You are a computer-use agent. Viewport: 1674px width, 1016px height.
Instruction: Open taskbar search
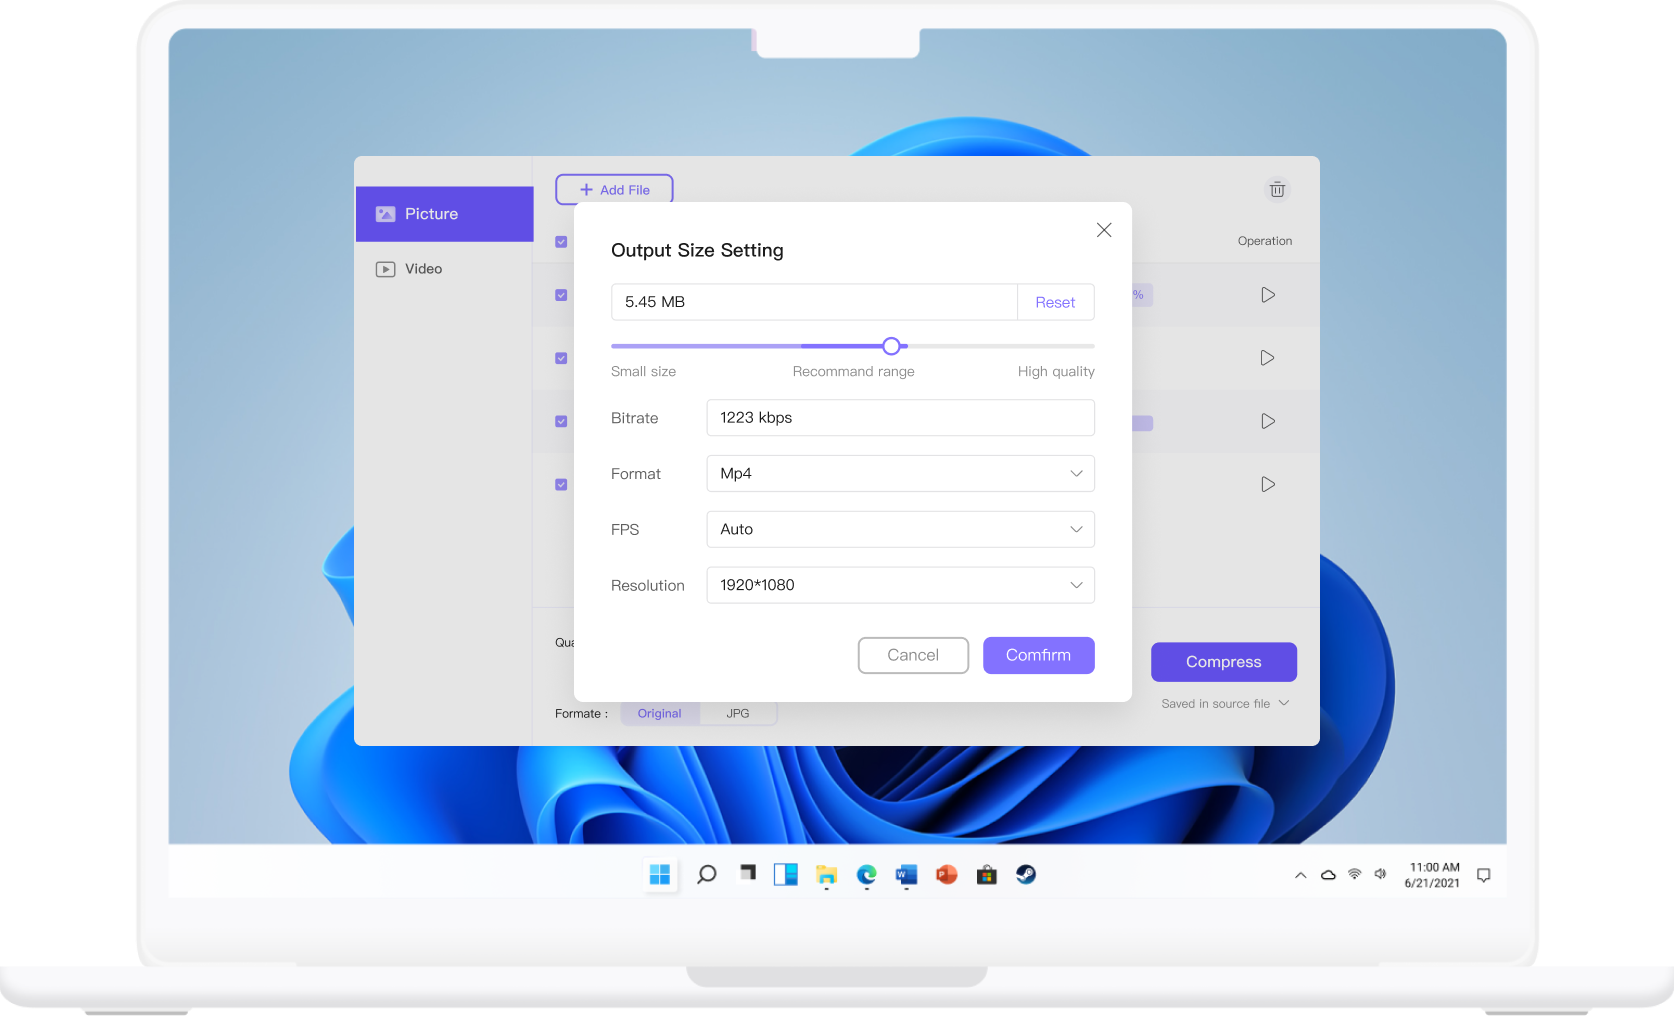coord(706,875)
